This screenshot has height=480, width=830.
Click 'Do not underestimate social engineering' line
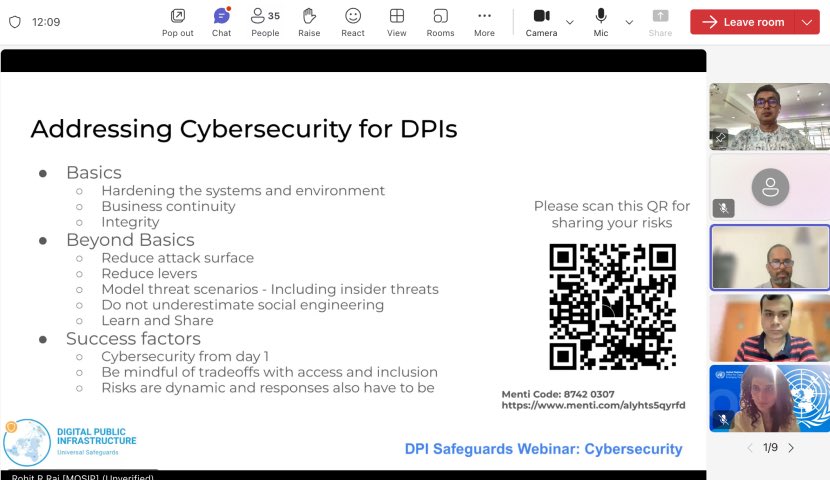pos(242,305)
